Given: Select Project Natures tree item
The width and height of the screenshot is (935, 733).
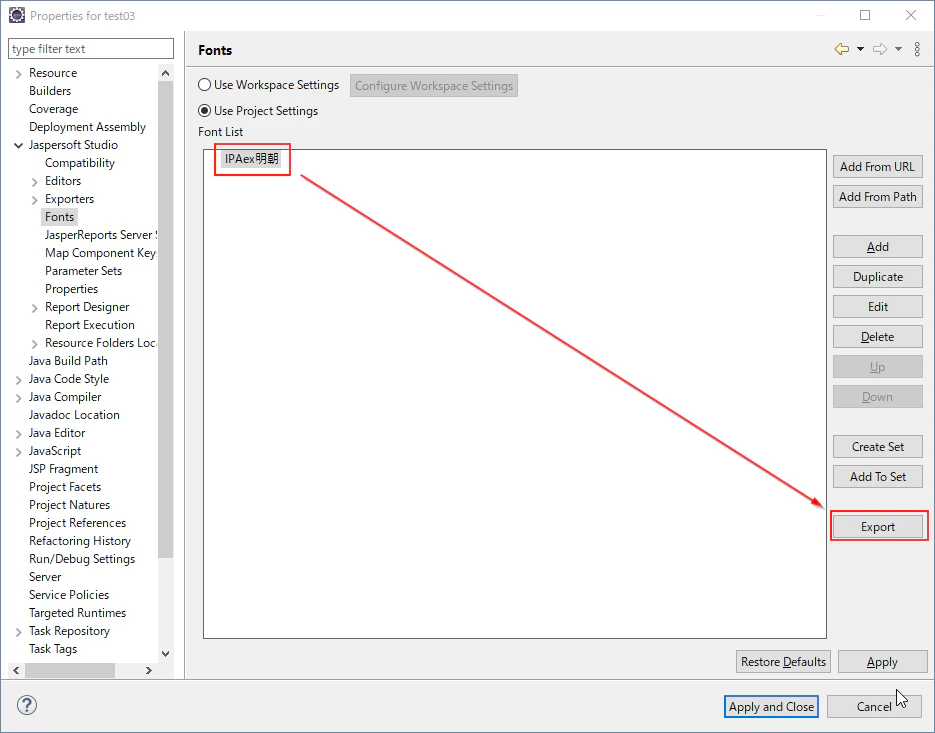Looking at the screenshot, I should pos(69,505).
